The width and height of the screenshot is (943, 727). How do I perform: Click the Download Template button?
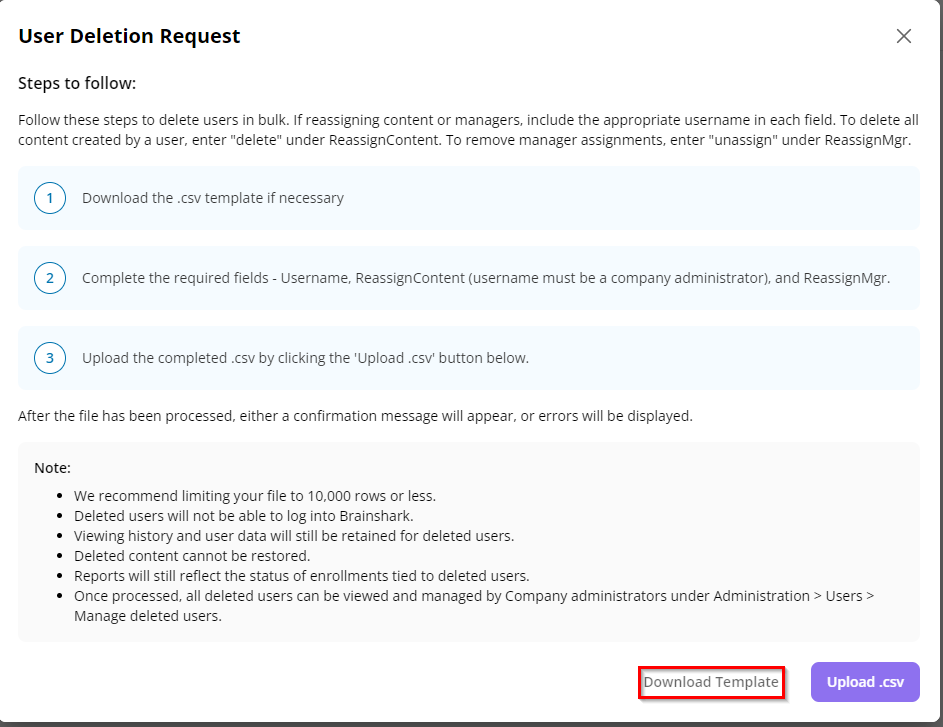pos(711,682)
